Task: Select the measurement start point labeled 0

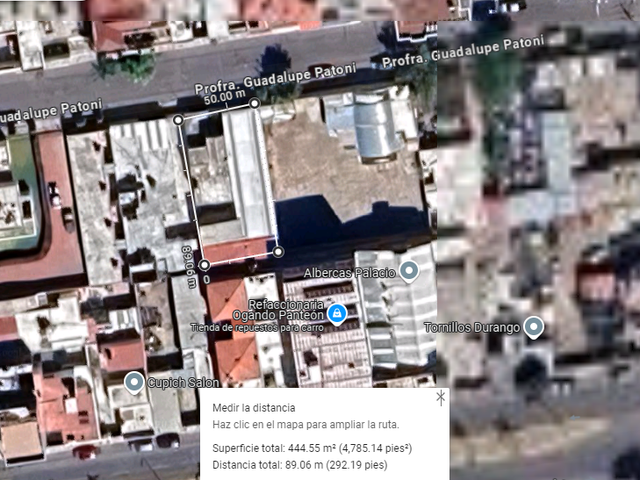Action: click(204, 265)
